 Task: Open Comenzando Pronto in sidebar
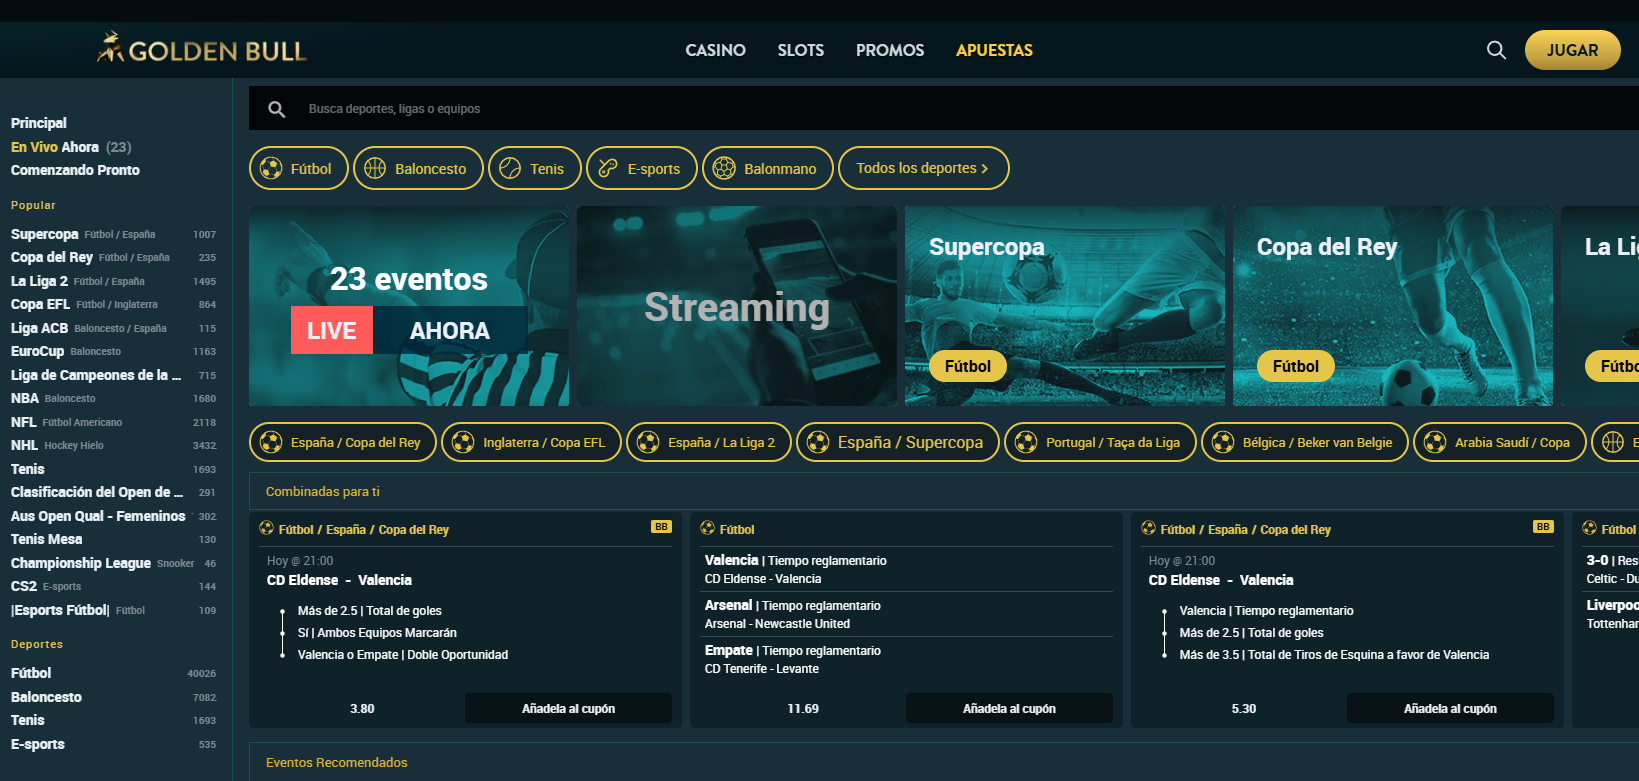click(x=75, y=170)
